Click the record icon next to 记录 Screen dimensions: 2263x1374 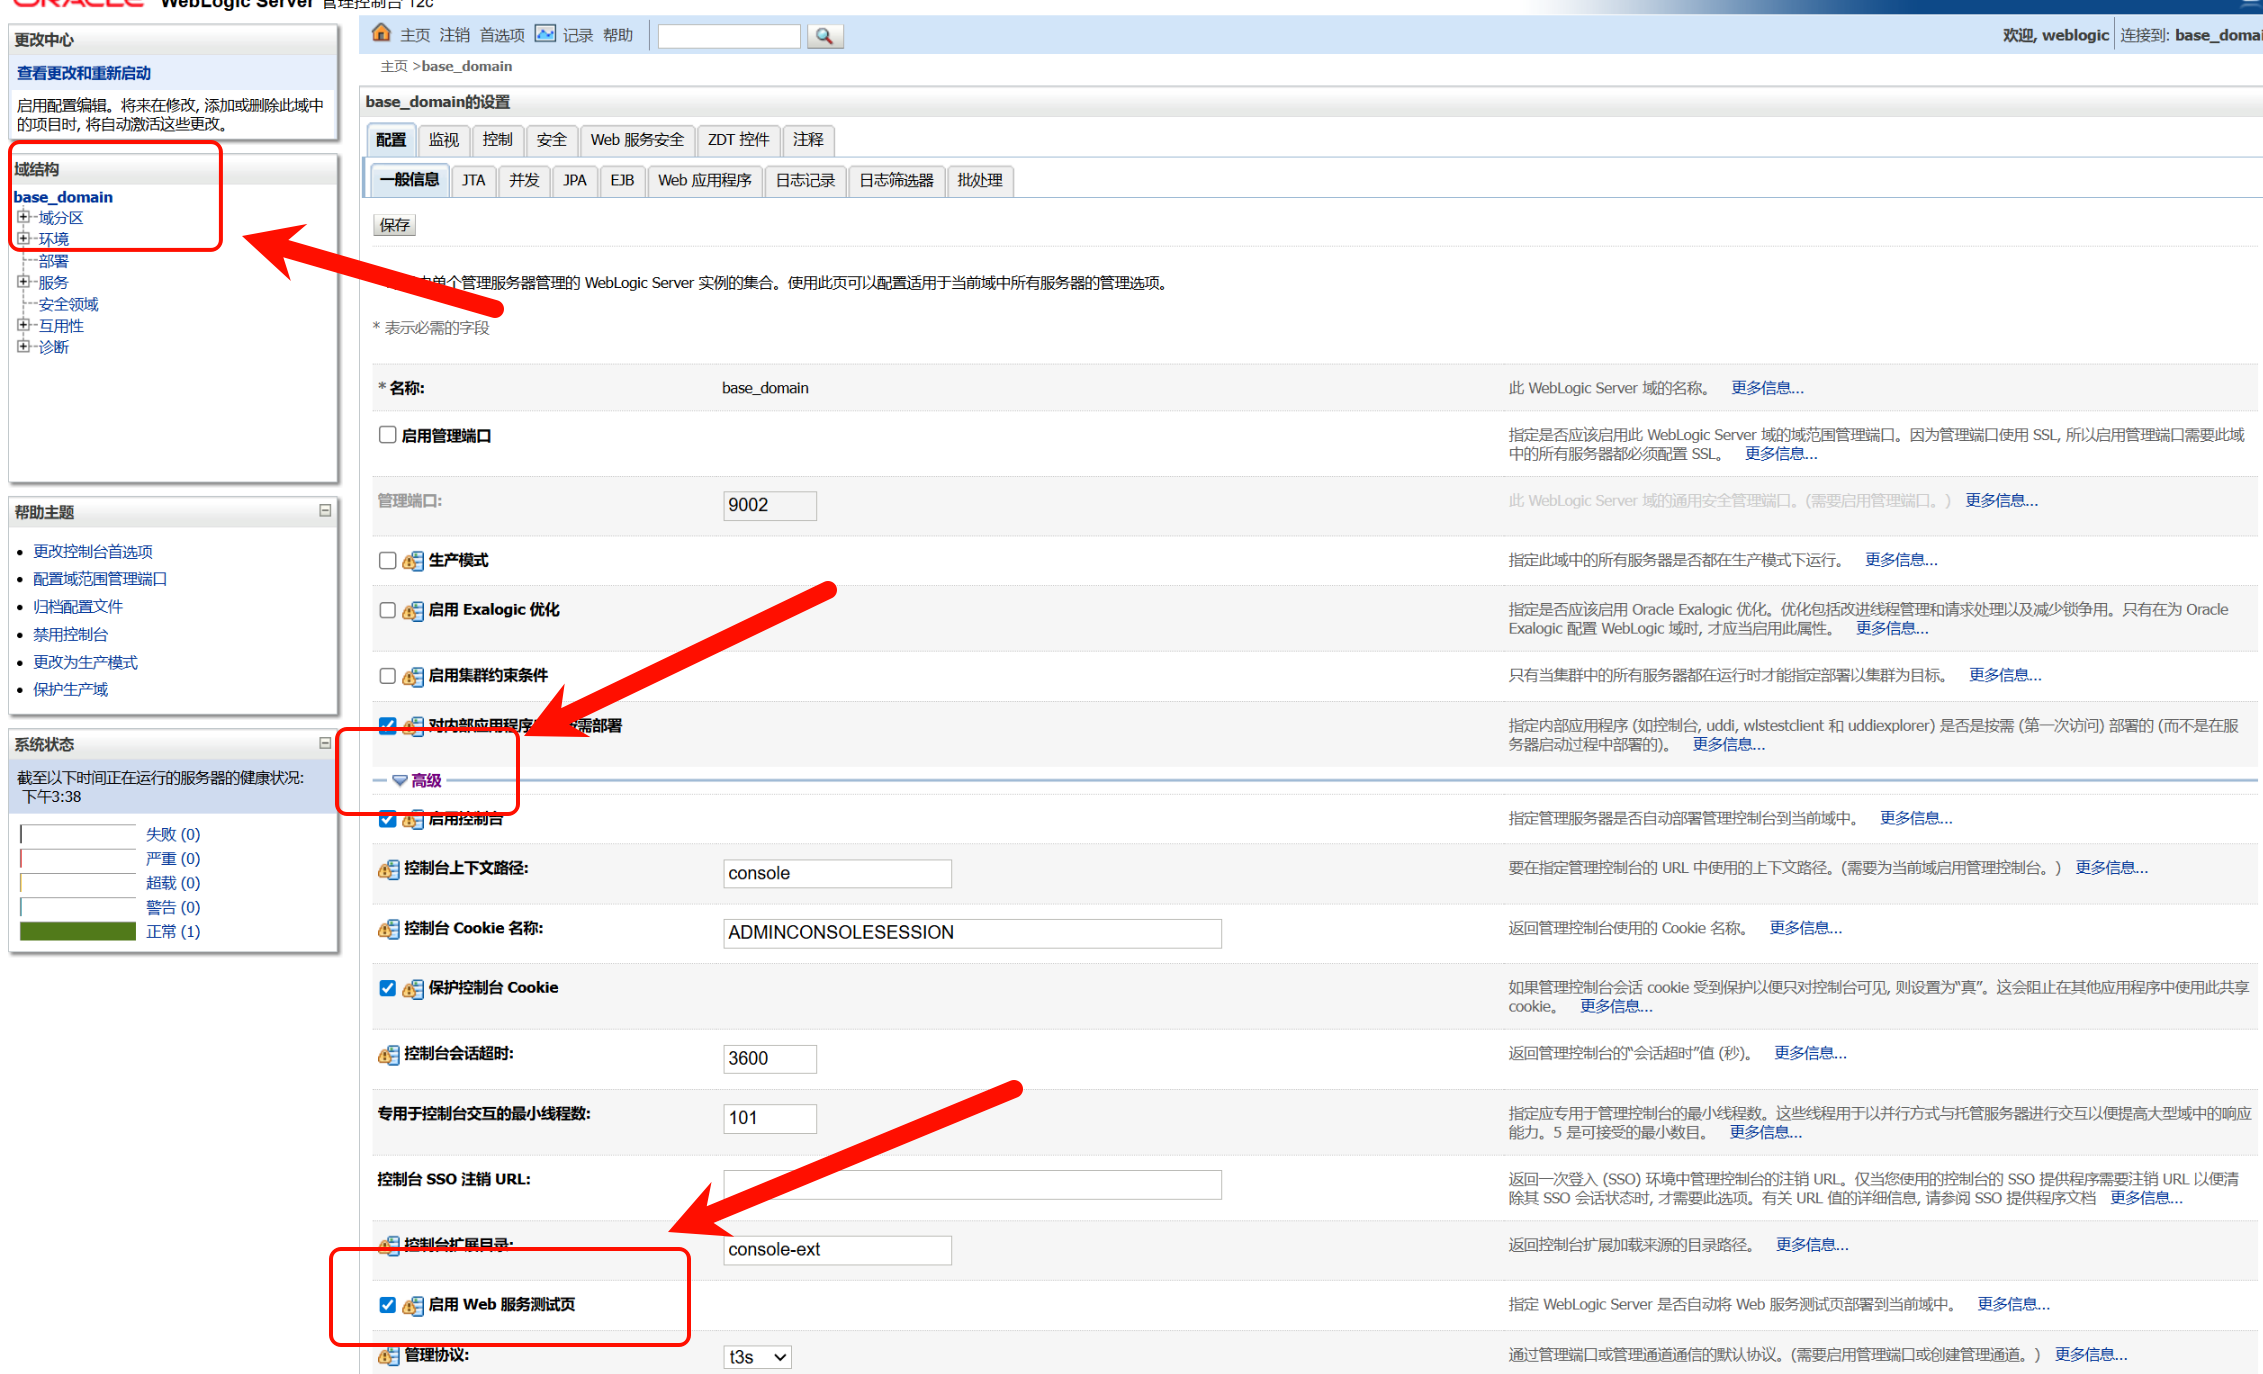(x=545, y=34)
